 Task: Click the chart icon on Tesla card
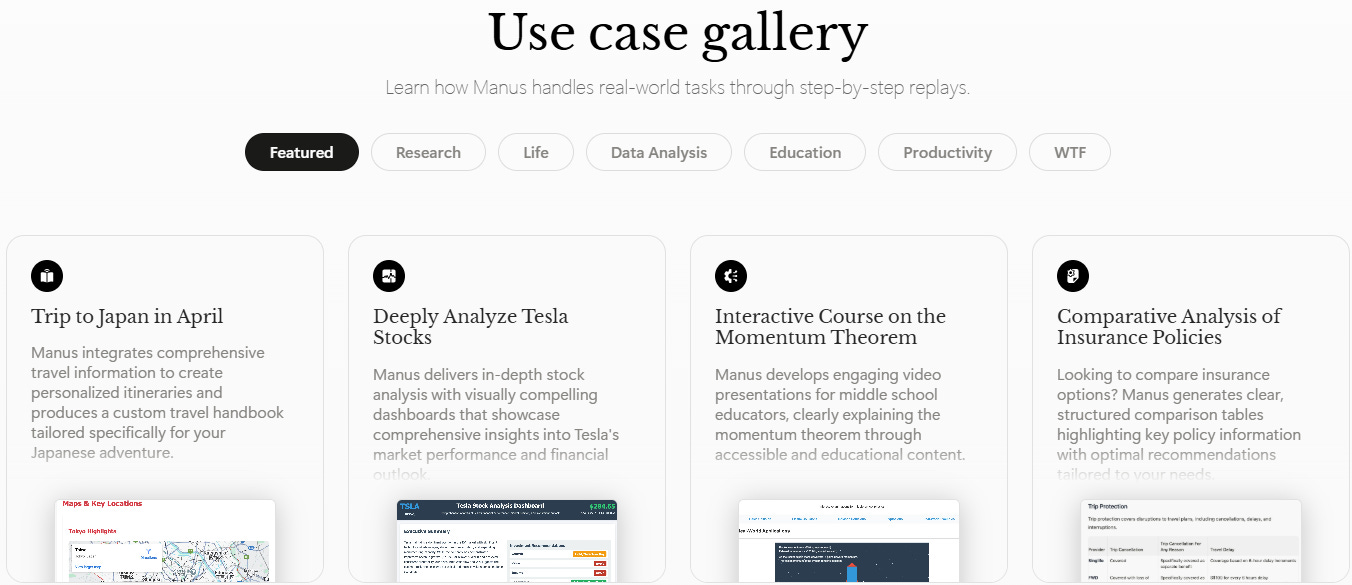click(389, 275)
